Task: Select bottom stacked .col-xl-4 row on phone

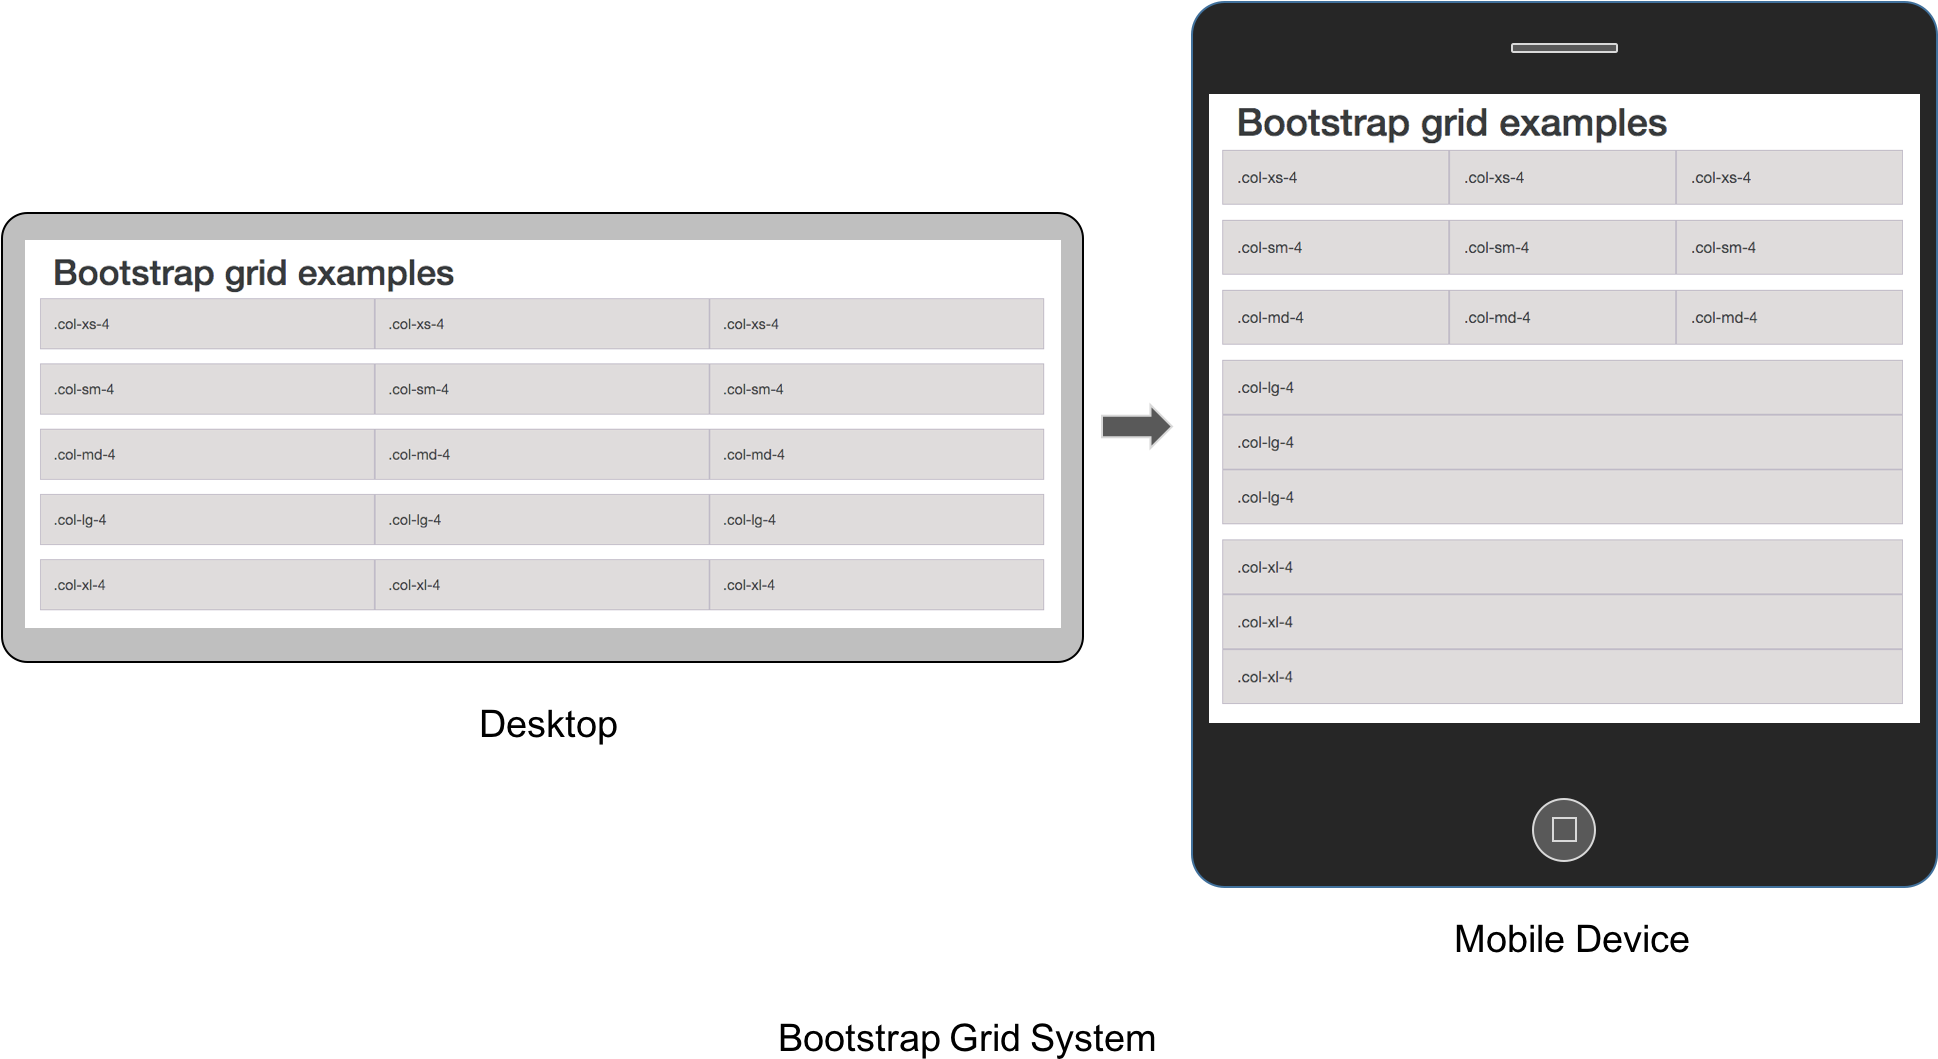Action: (x=1562, y=677)
